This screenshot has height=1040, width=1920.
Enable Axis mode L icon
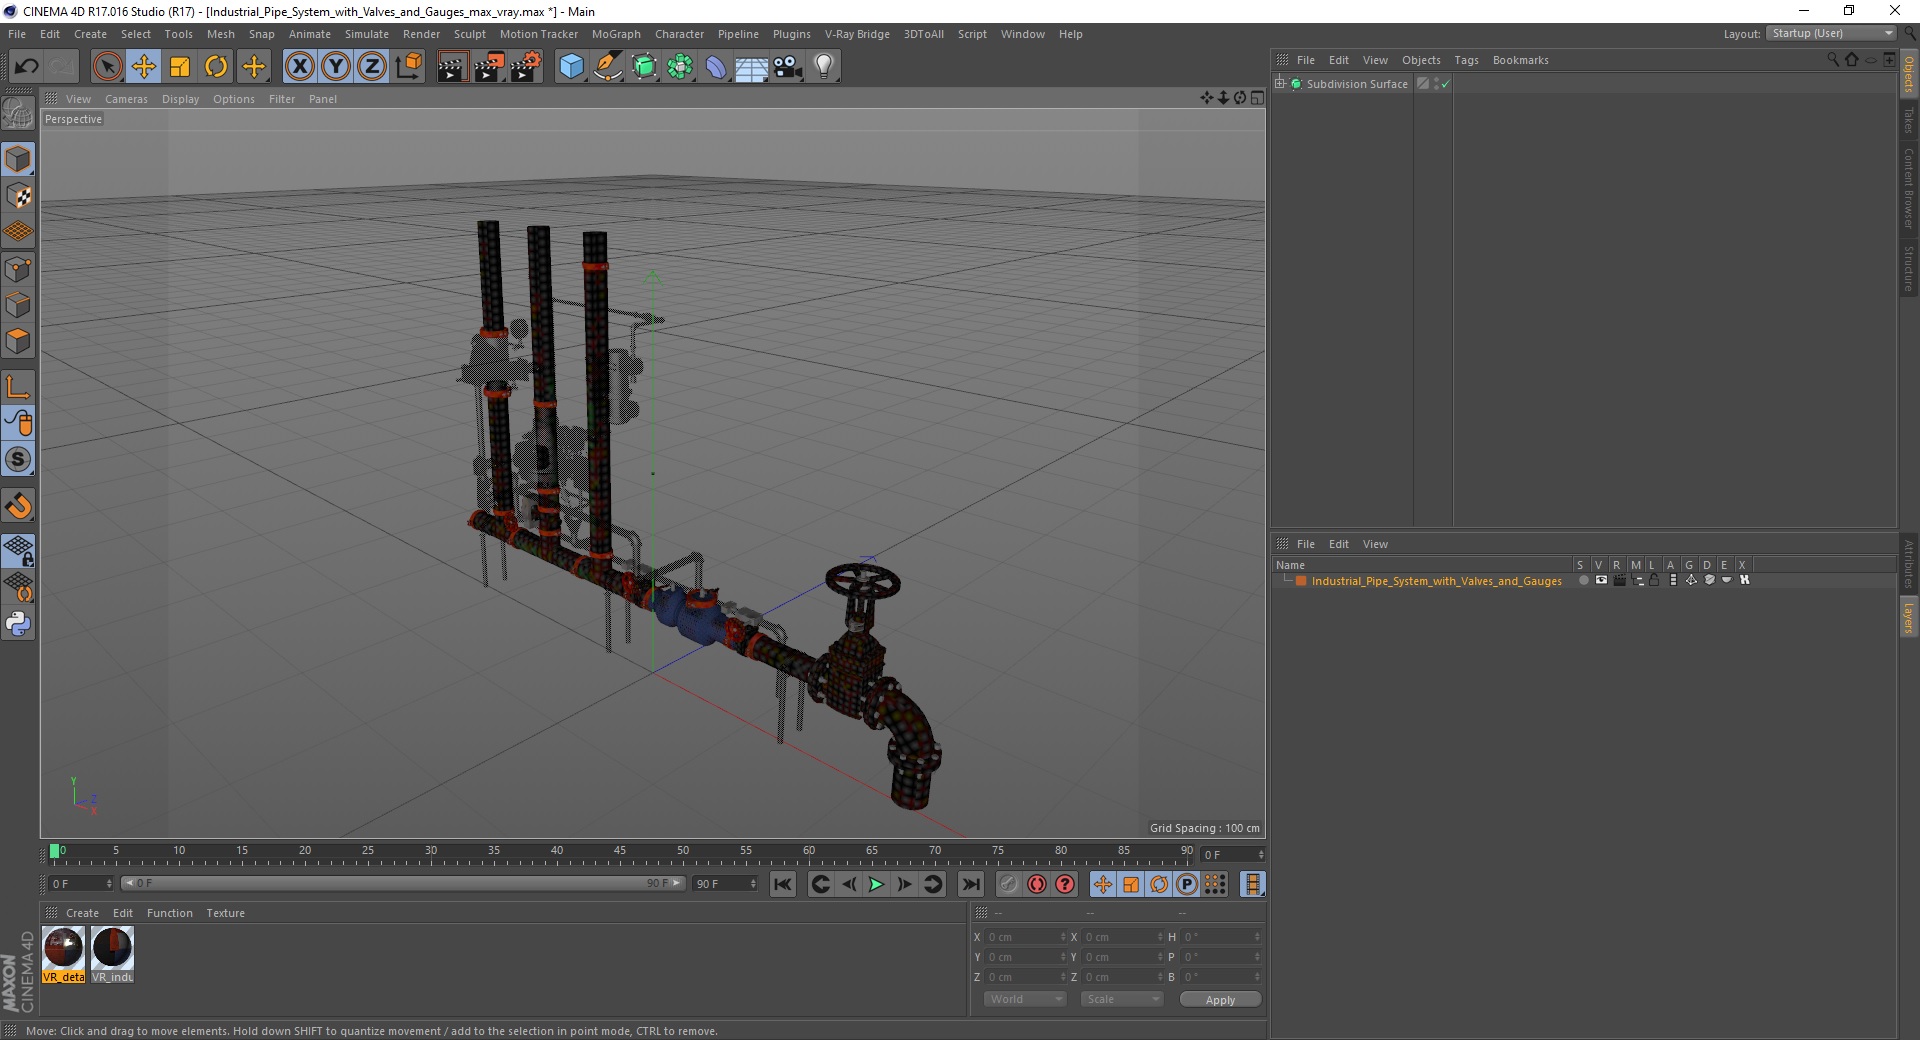click(18, 387)
